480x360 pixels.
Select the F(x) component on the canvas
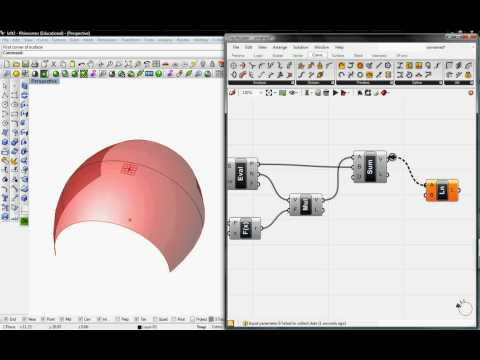coord(245,228)
